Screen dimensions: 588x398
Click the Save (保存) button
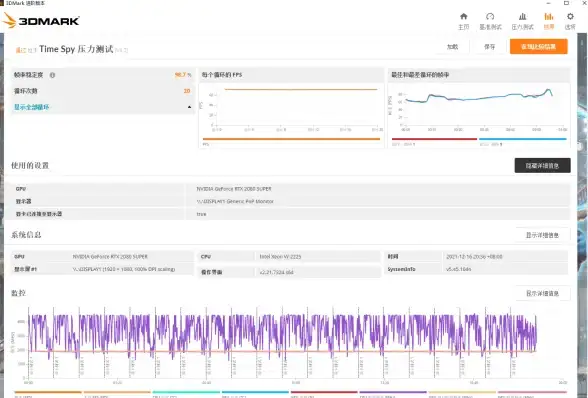489,47
